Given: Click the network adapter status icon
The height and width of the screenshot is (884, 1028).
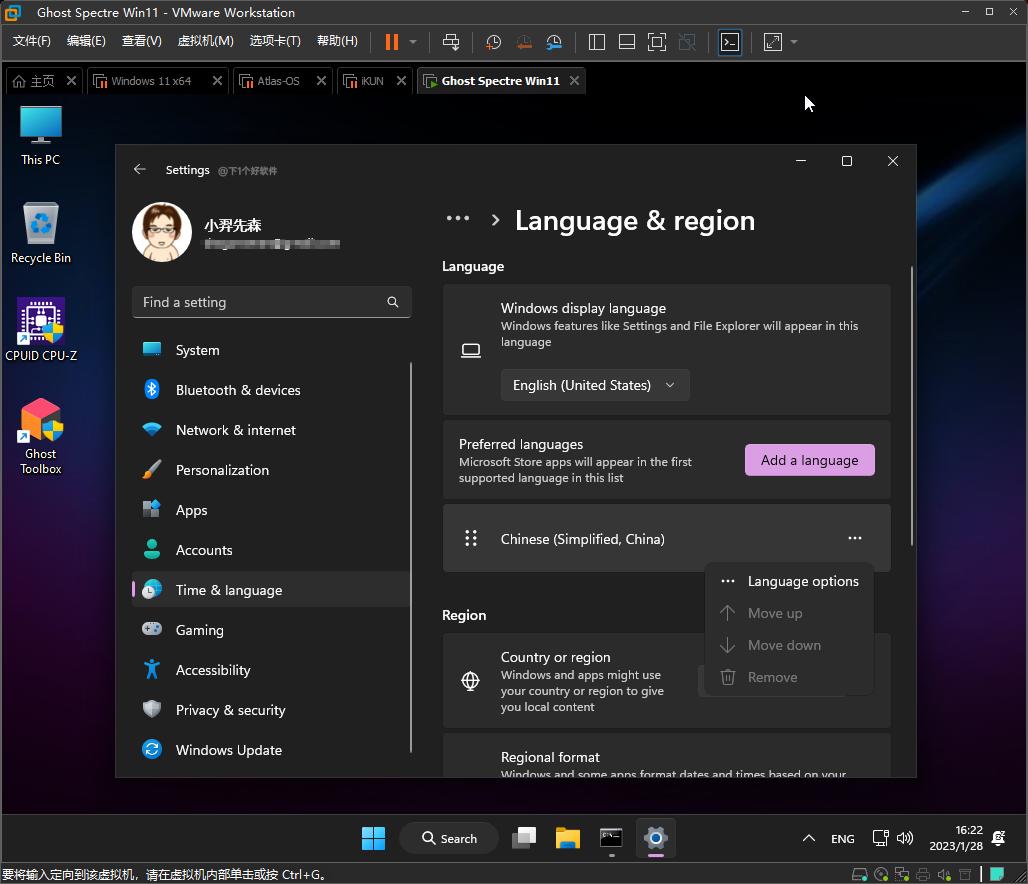Looking at the screenshot, I should [x=901, y=873].
